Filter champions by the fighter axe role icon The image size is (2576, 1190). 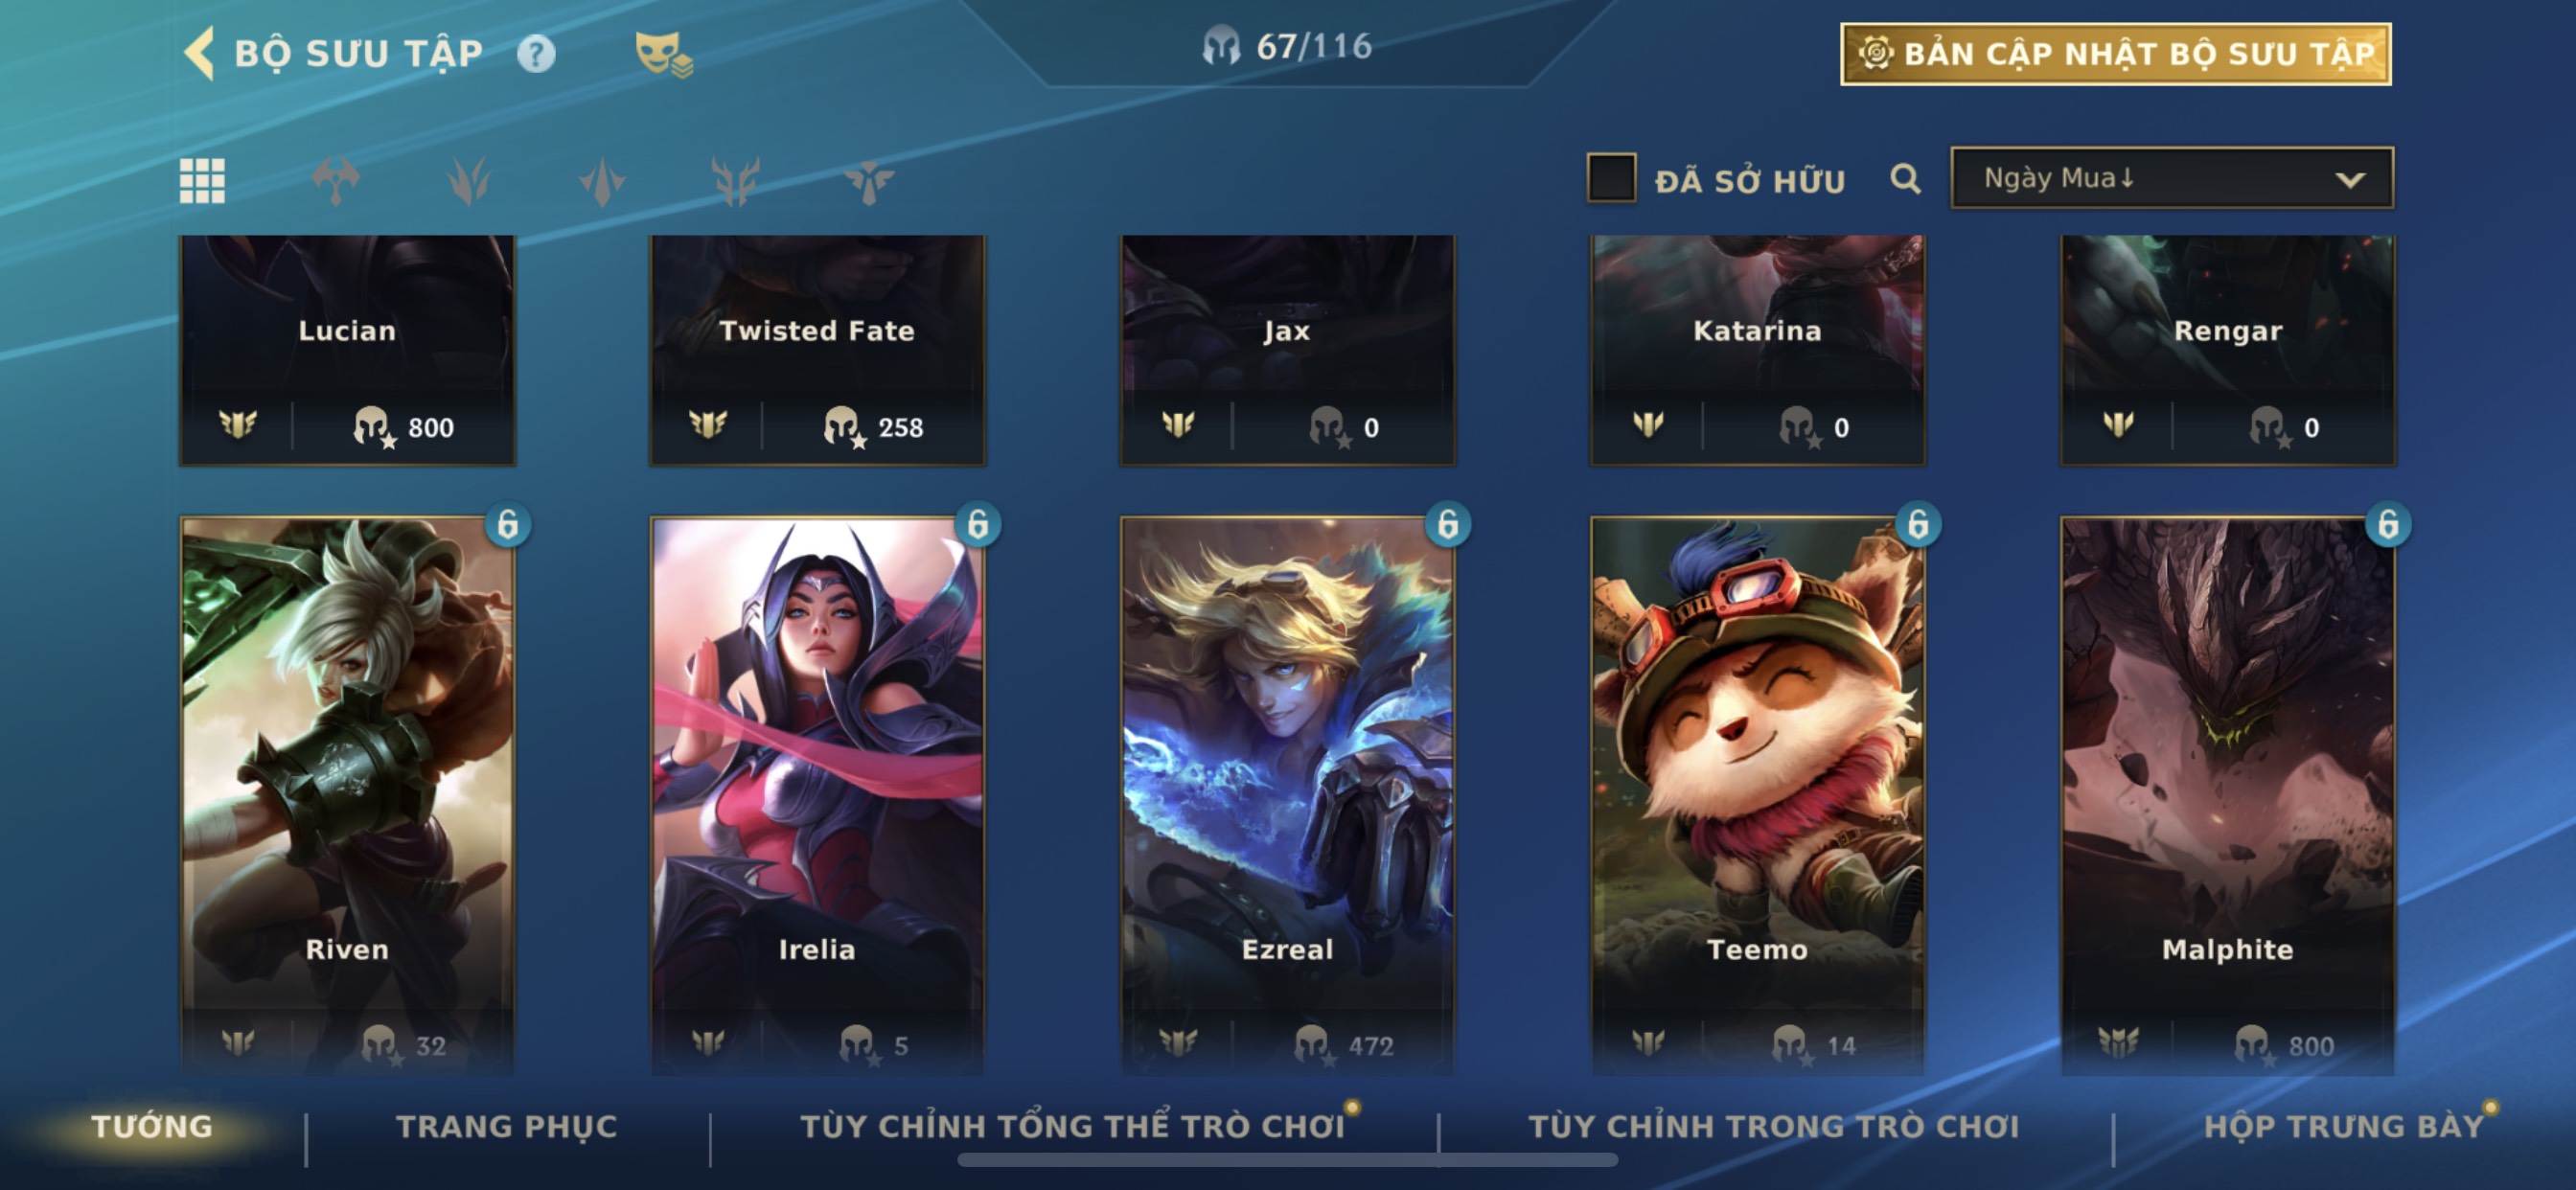click(335, 181)
